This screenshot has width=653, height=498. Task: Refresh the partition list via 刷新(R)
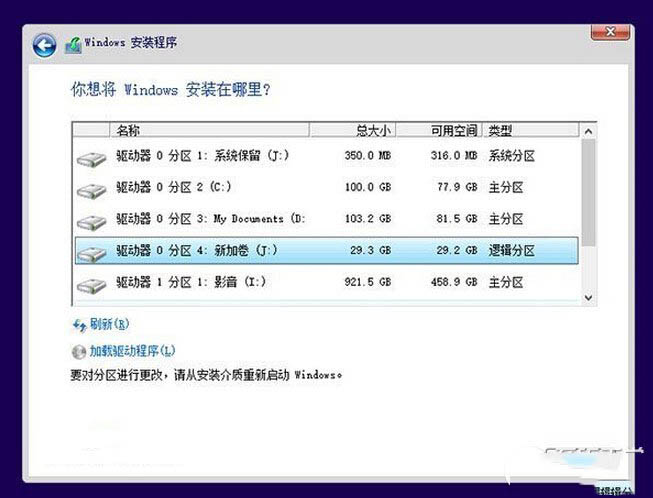(x=109, y=324)
